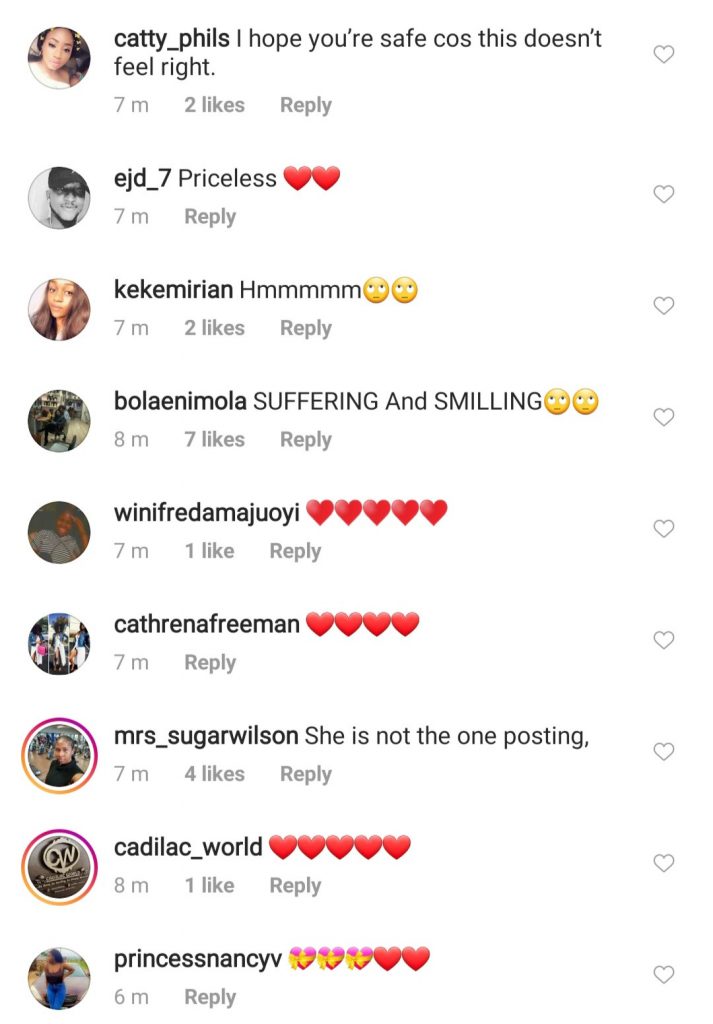
Task: Open ejd_7's profile picture
Action: click(59, 197)
